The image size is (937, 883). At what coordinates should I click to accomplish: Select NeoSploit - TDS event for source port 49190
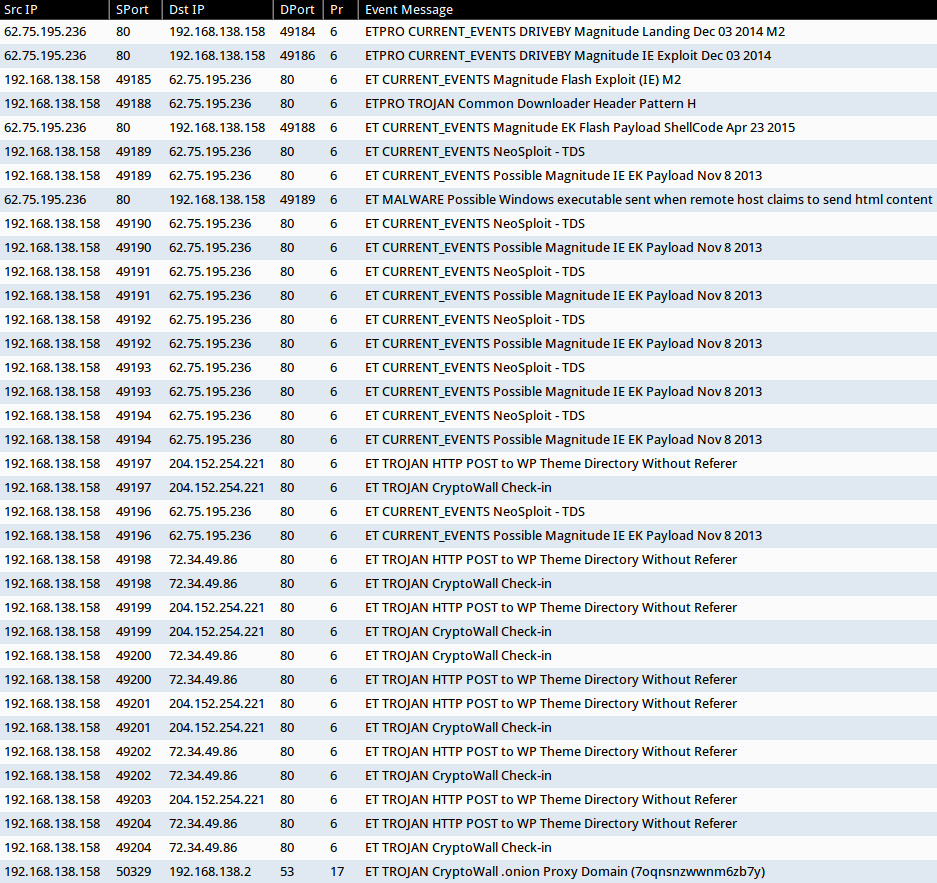(468, 223)
